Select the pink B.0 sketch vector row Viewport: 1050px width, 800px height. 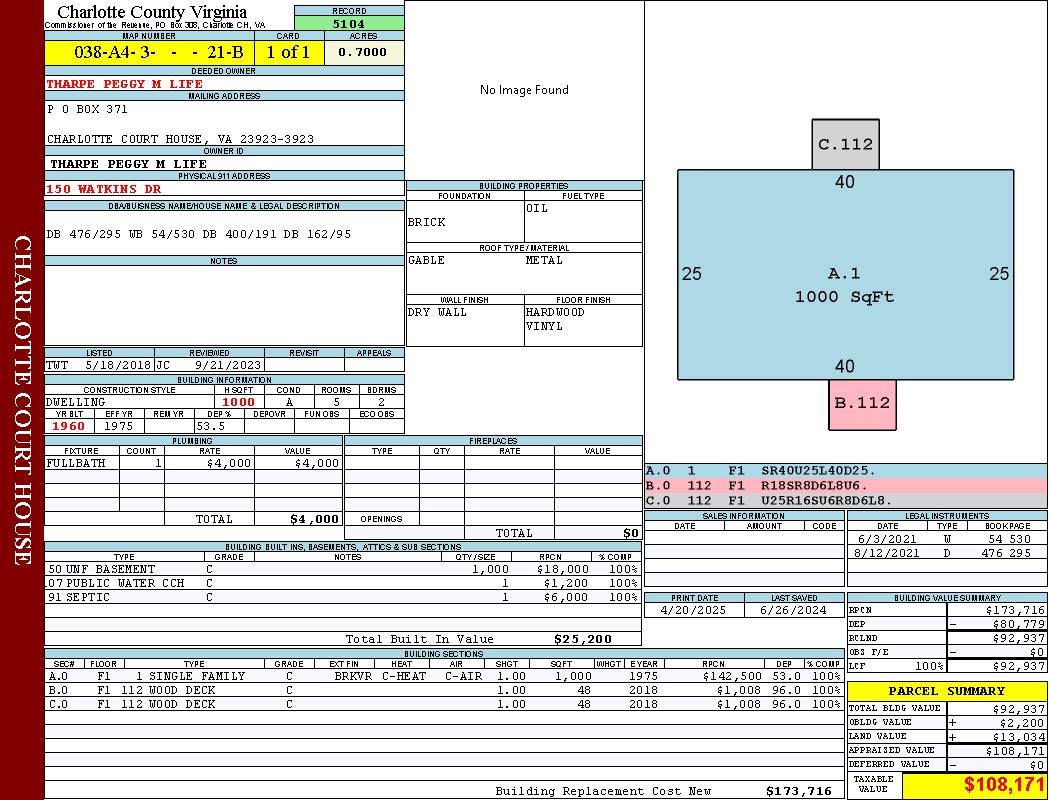846,485
